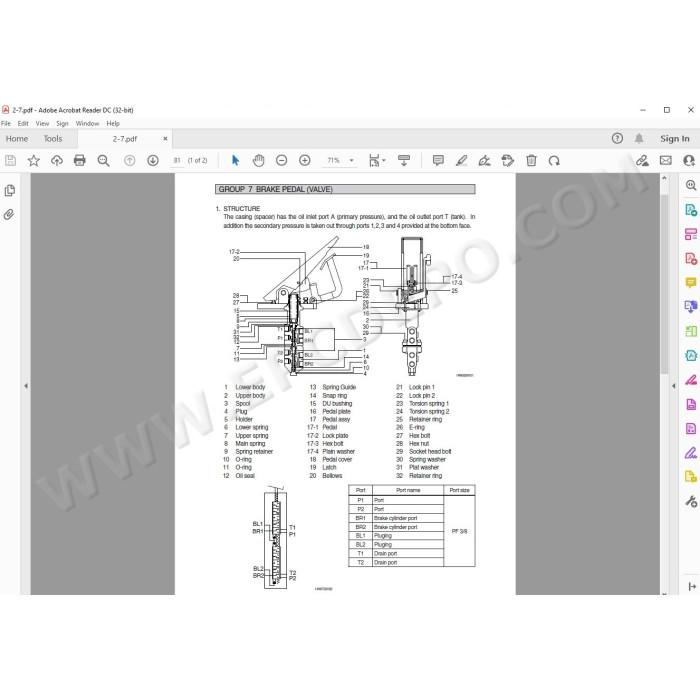Open the File menu
Image resolution: width=700 pixels, height=700 pixels.
point(6,123)
